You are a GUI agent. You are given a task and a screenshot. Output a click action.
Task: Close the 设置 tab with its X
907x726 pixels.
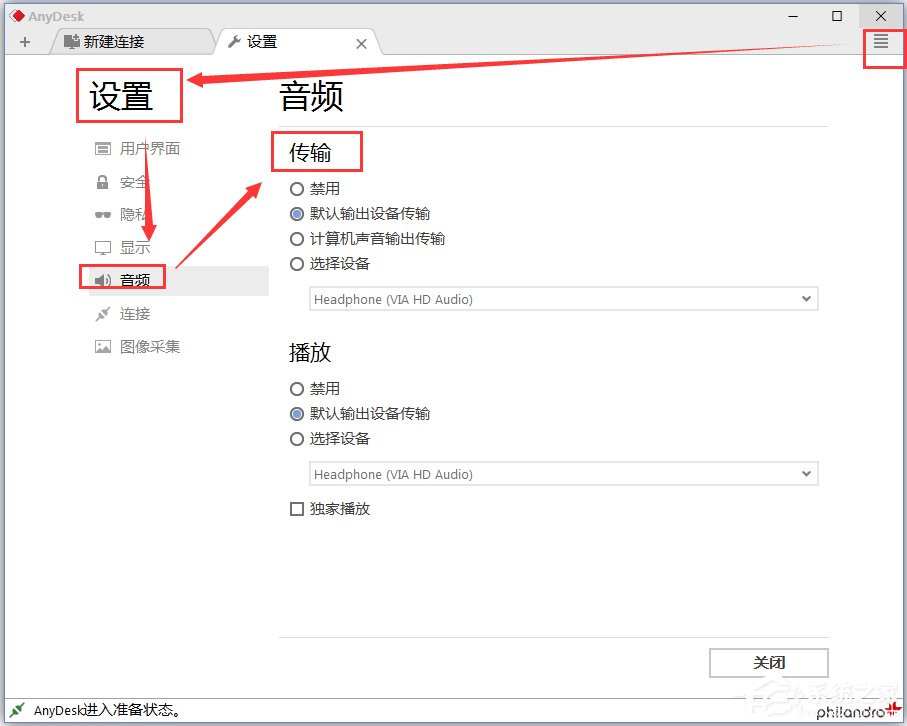[x=361, y=43]
